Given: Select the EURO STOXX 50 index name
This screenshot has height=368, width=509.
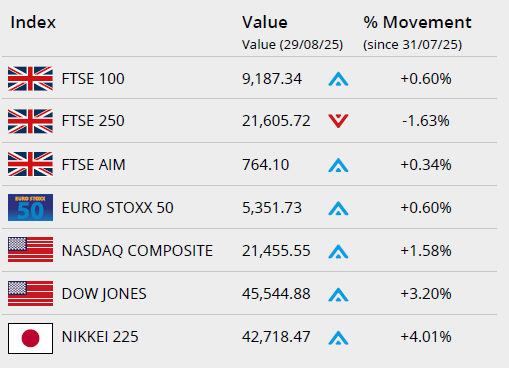Looking at the screenshot, I should (118, 208).
